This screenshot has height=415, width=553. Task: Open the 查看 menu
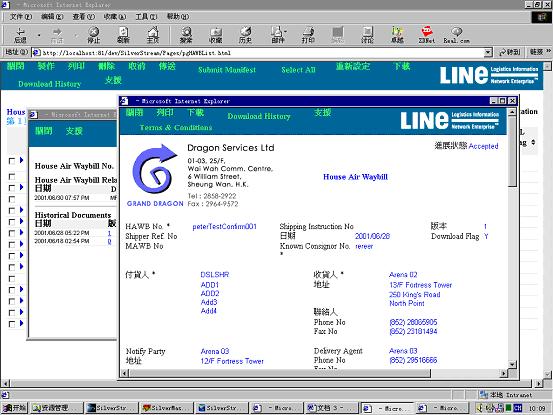[84, 17]
